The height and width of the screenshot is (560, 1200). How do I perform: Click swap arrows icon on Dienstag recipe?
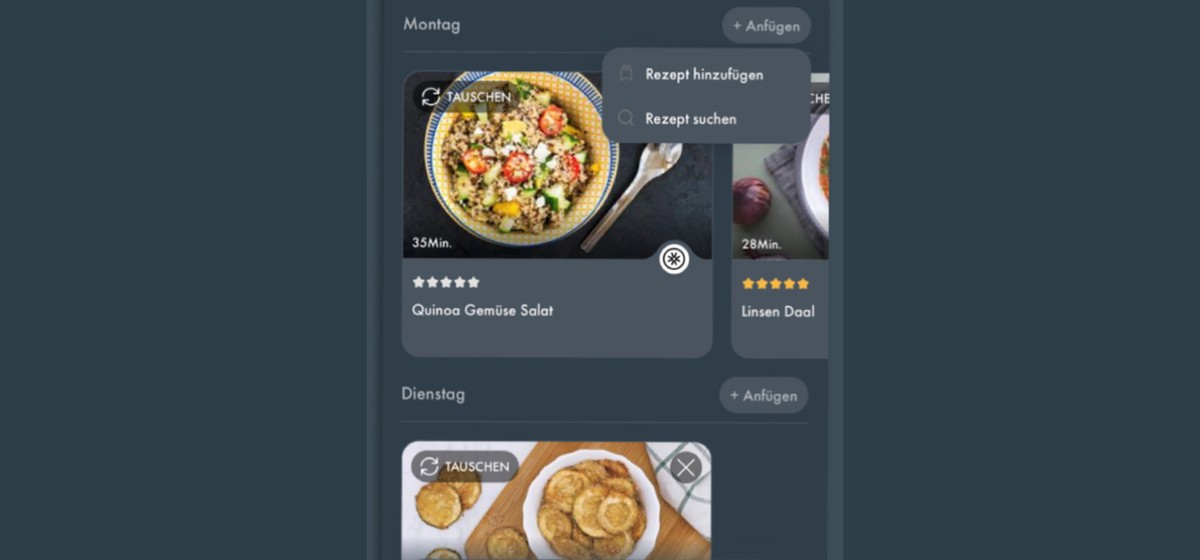[429, 466]
